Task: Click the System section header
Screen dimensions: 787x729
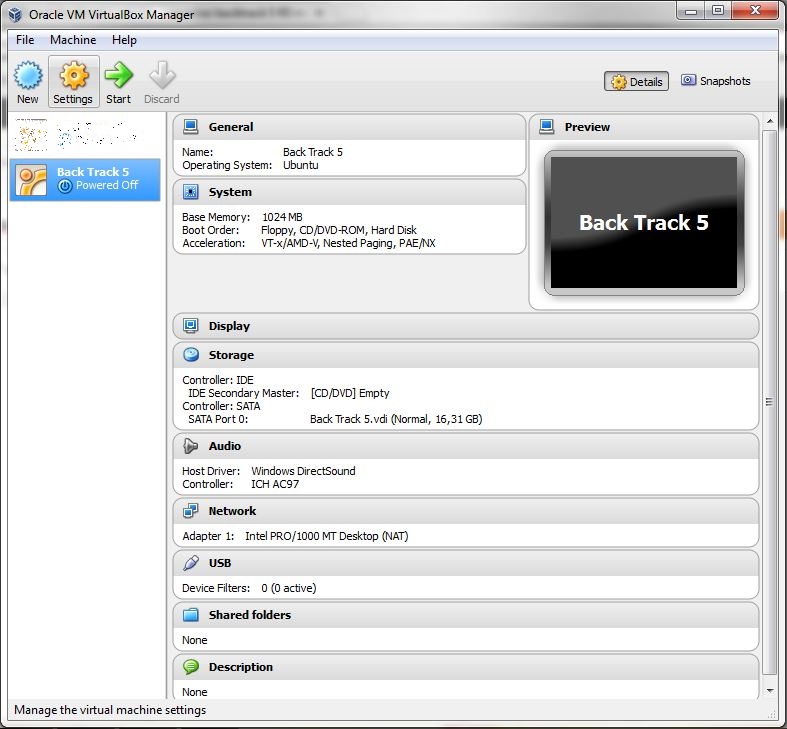Action: [x=349, y=192]
